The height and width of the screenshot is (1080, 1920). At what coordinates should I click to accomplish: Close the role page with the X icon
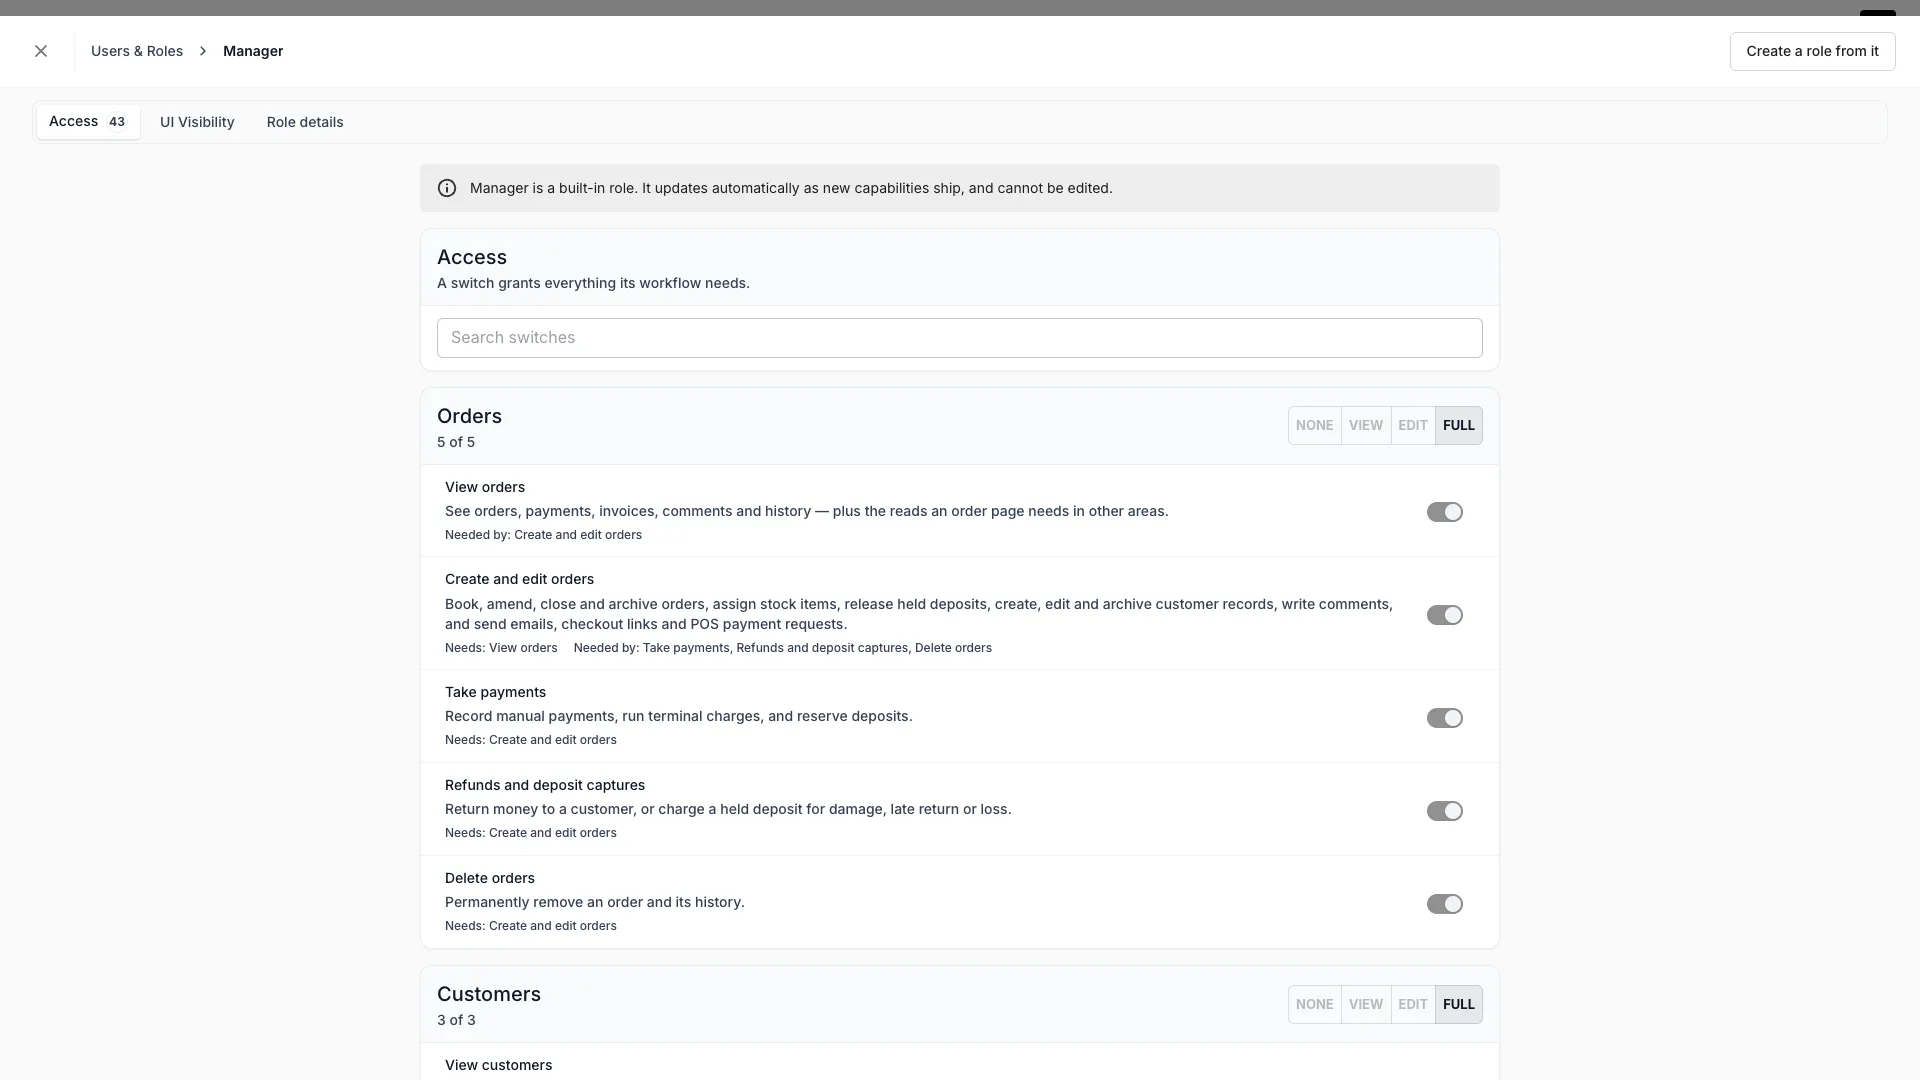(x=41, y=51)
